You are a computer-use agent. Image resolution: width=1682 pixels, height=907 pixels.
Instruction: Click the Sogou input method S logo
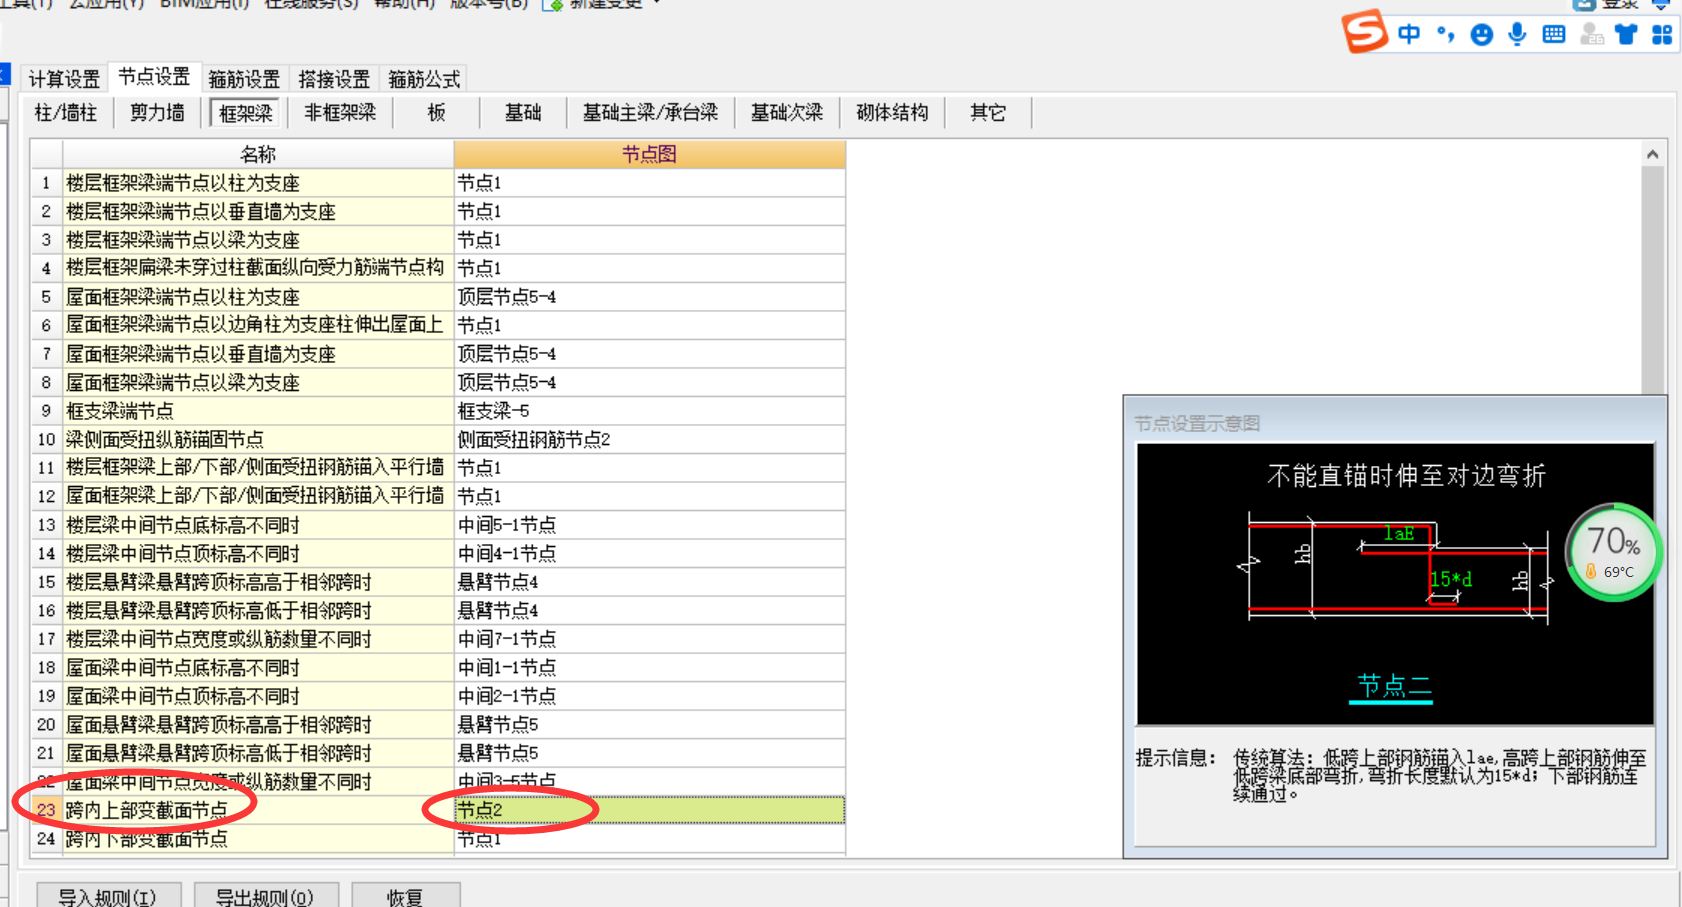(1365, 31)
